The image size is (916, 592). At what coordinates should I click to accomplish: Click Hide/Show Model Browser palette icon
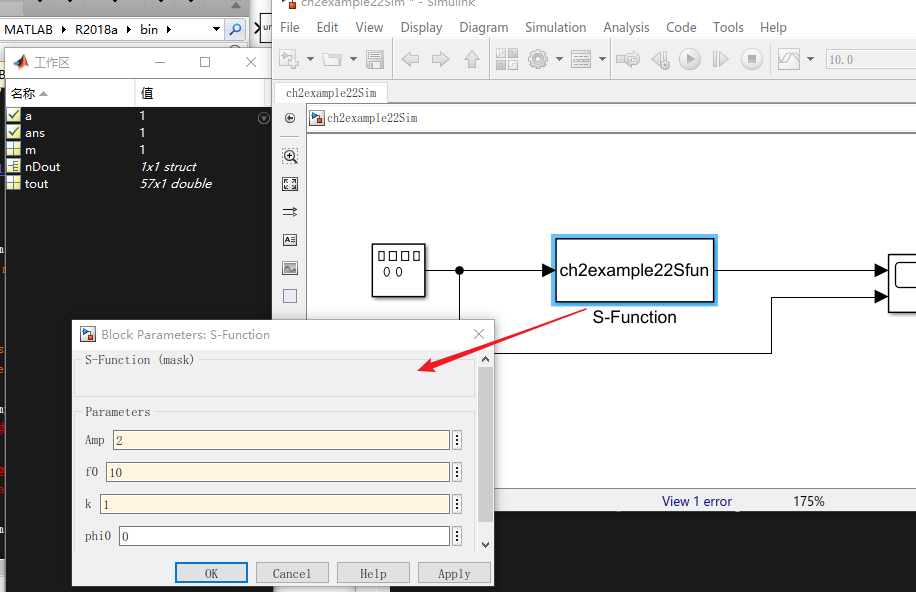click(290, 118)
